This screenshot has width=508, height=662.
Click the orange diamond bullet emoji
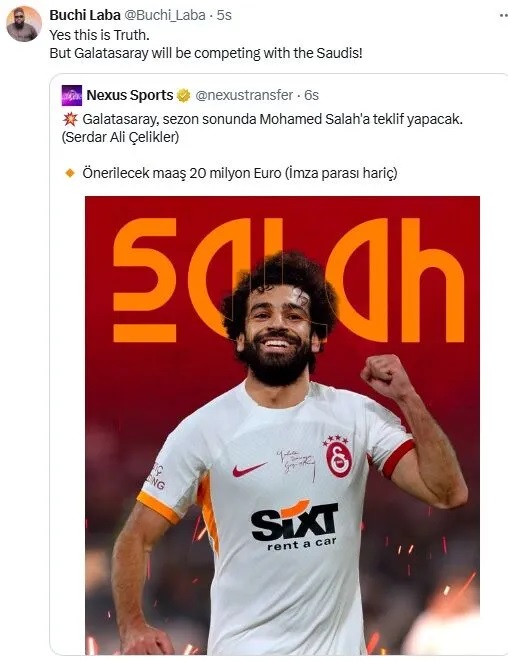tap(70, 173)
